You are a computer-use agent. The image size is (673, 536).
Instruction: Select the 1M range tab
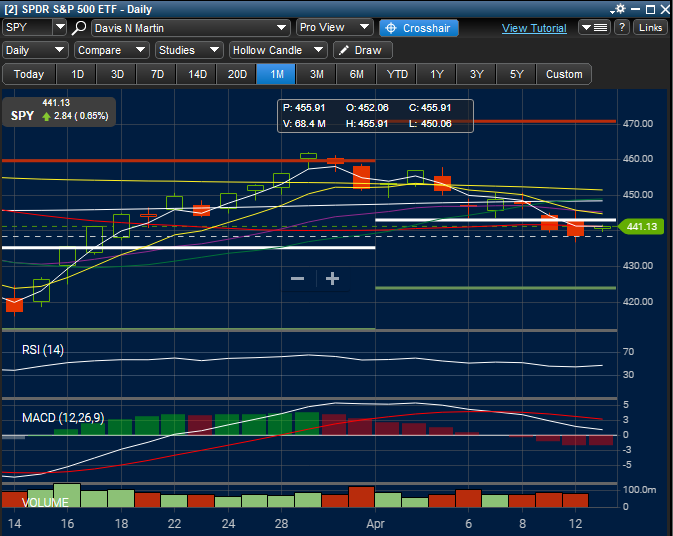(x=277, y=74)
